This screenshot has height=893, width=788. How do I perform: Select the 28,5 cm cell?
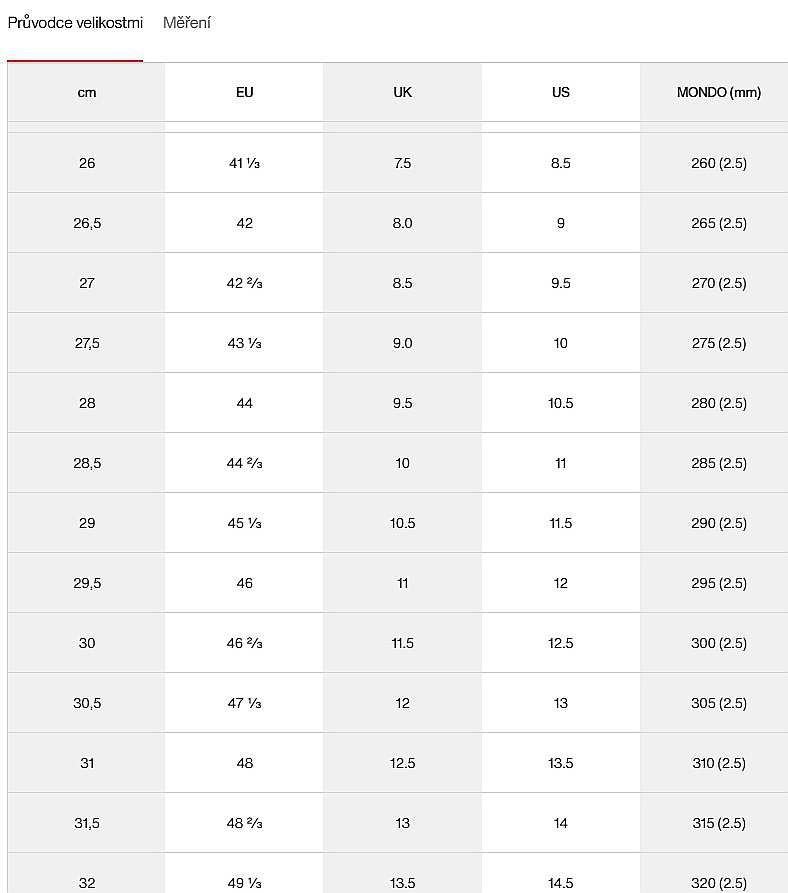(x=87, y=463)
